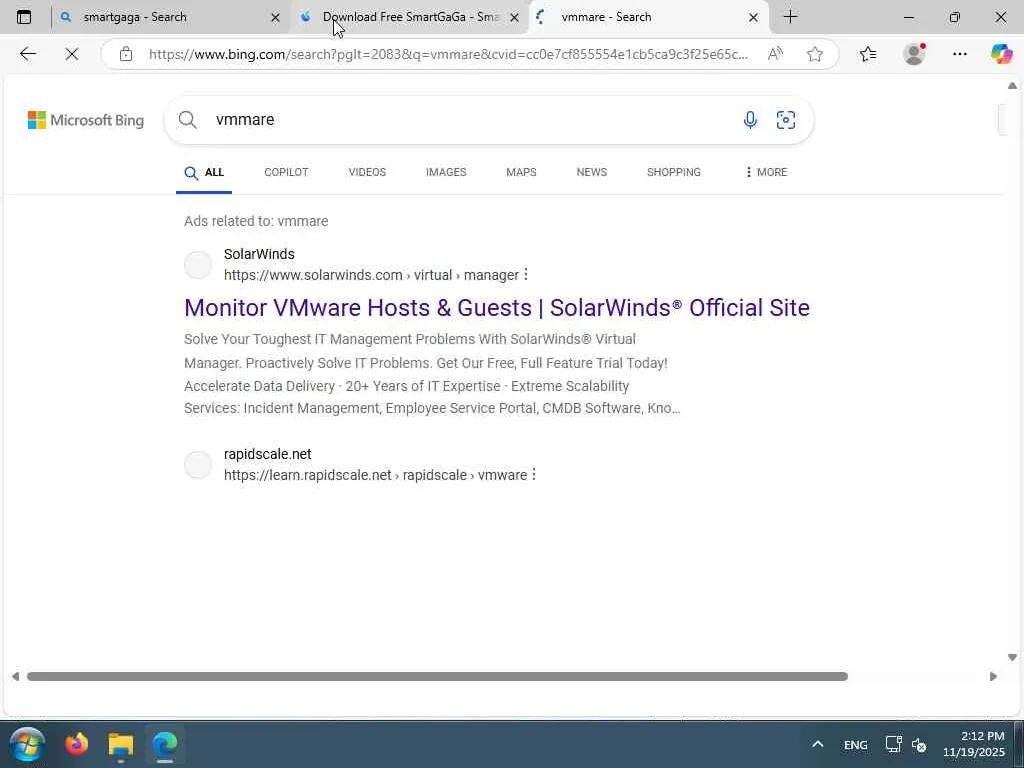1024x768 pixels.
Task: Open the Windows Start button
Action: pyautogui.click(x=27, y=744)
